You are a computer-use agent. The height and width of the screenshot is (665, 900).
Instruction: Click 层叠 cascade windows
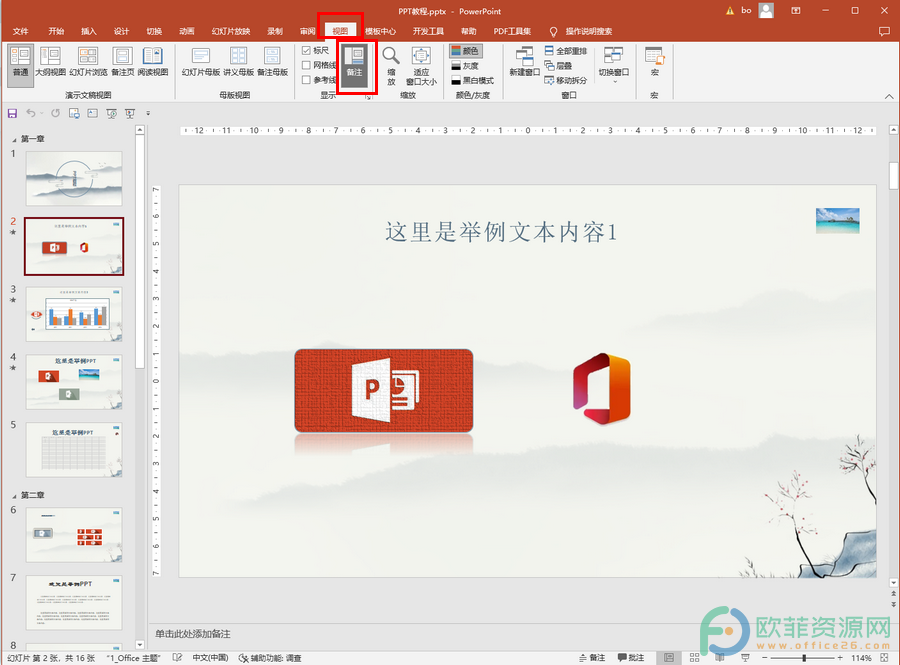558,66
